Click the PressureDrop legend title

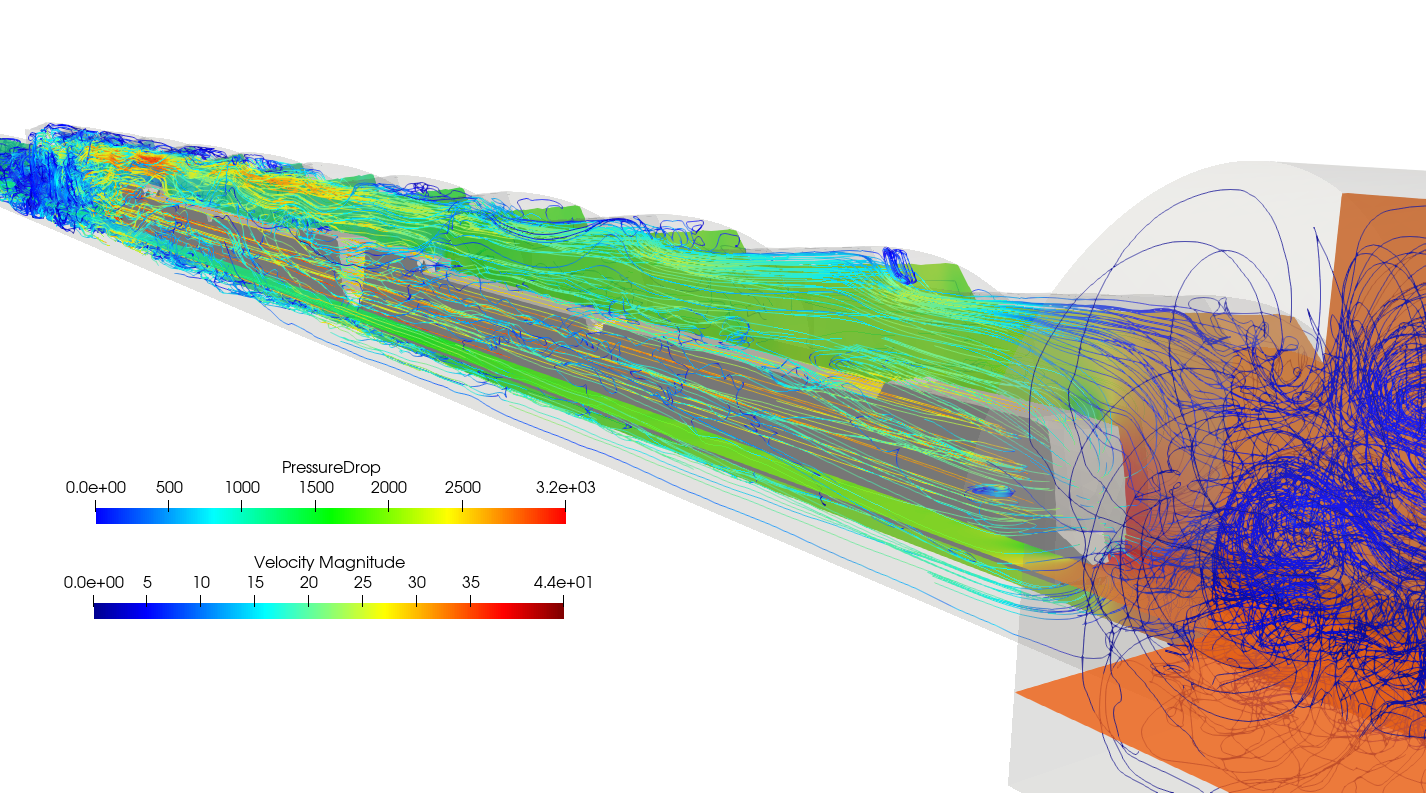[x=331, y=467]
